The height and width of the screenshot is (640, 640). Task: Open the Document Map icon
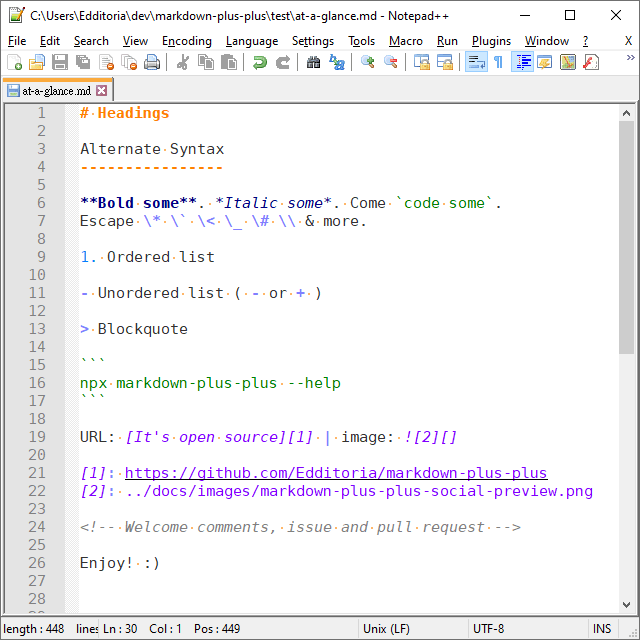tap(568, 62)
